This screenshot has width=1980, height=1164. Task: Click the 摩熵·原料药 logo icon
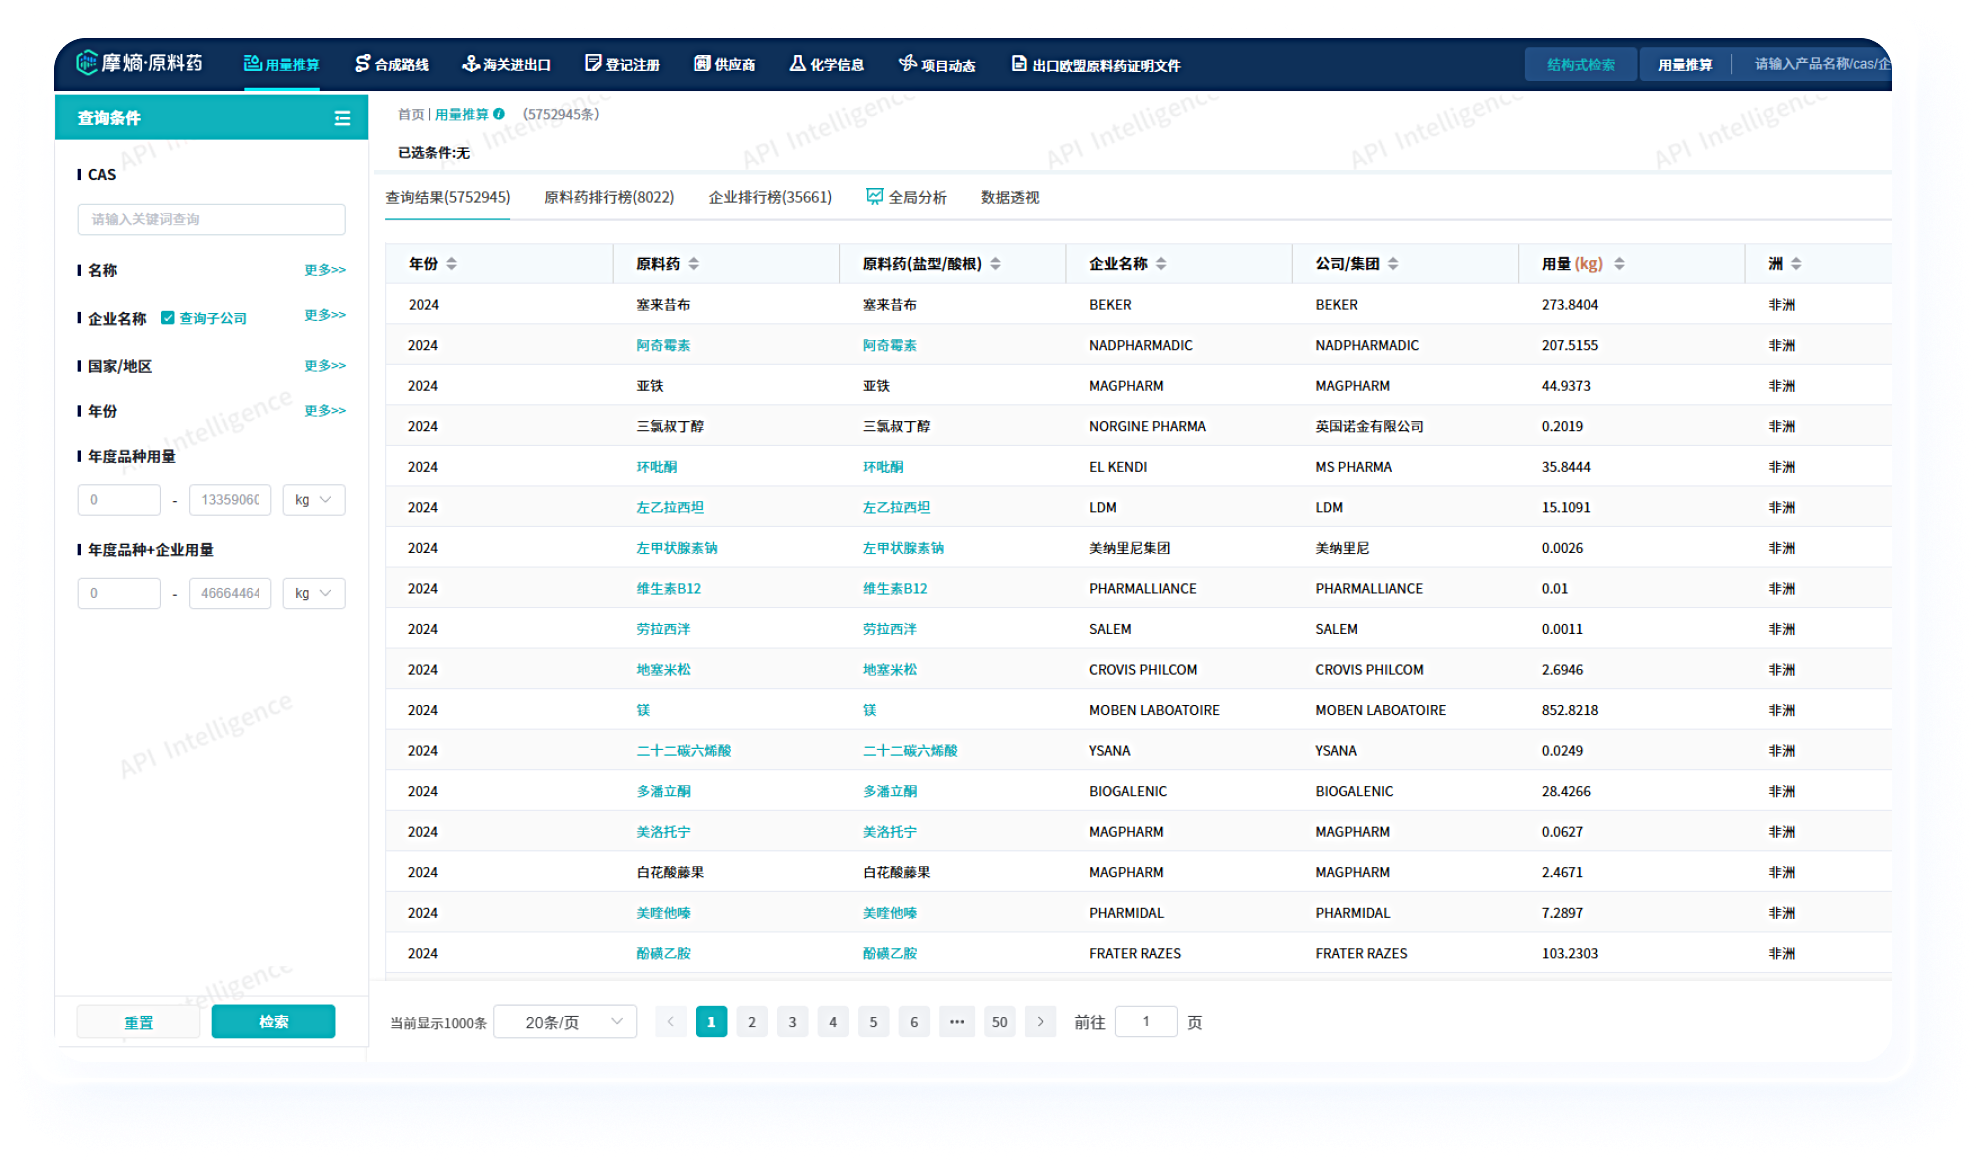pos(87,63)
